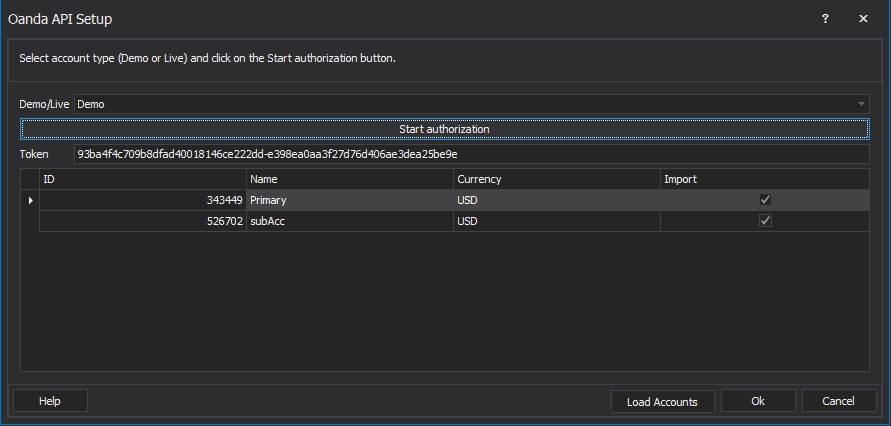Select account ID 526702 cell
891x426 pixels.
coord(143,221)
